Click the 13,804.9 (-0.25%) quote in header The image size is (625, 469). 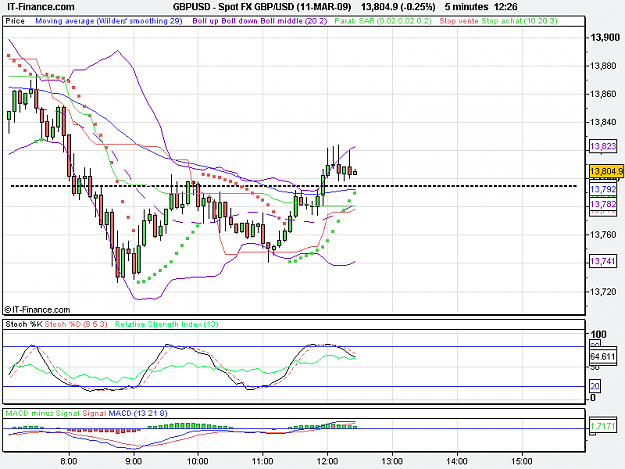pos(398,7)
